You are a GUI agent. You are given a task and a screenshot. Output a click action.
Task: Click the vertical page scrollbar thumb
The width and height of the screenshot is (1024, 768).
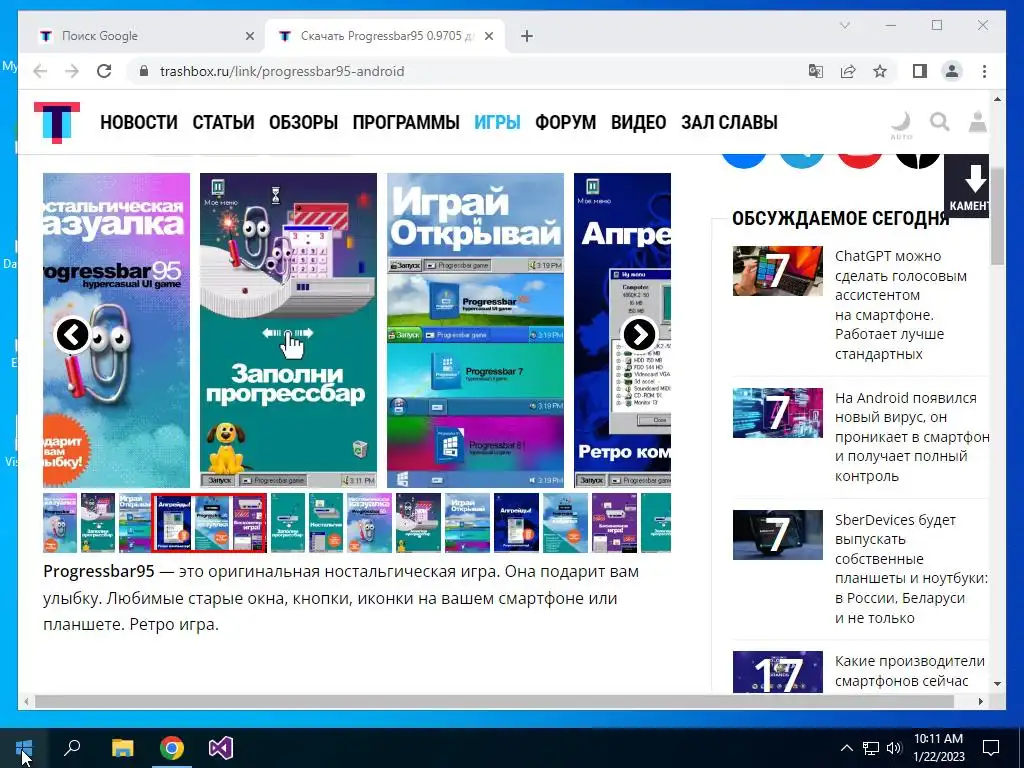pyautogui.click(x=997, y=216)
